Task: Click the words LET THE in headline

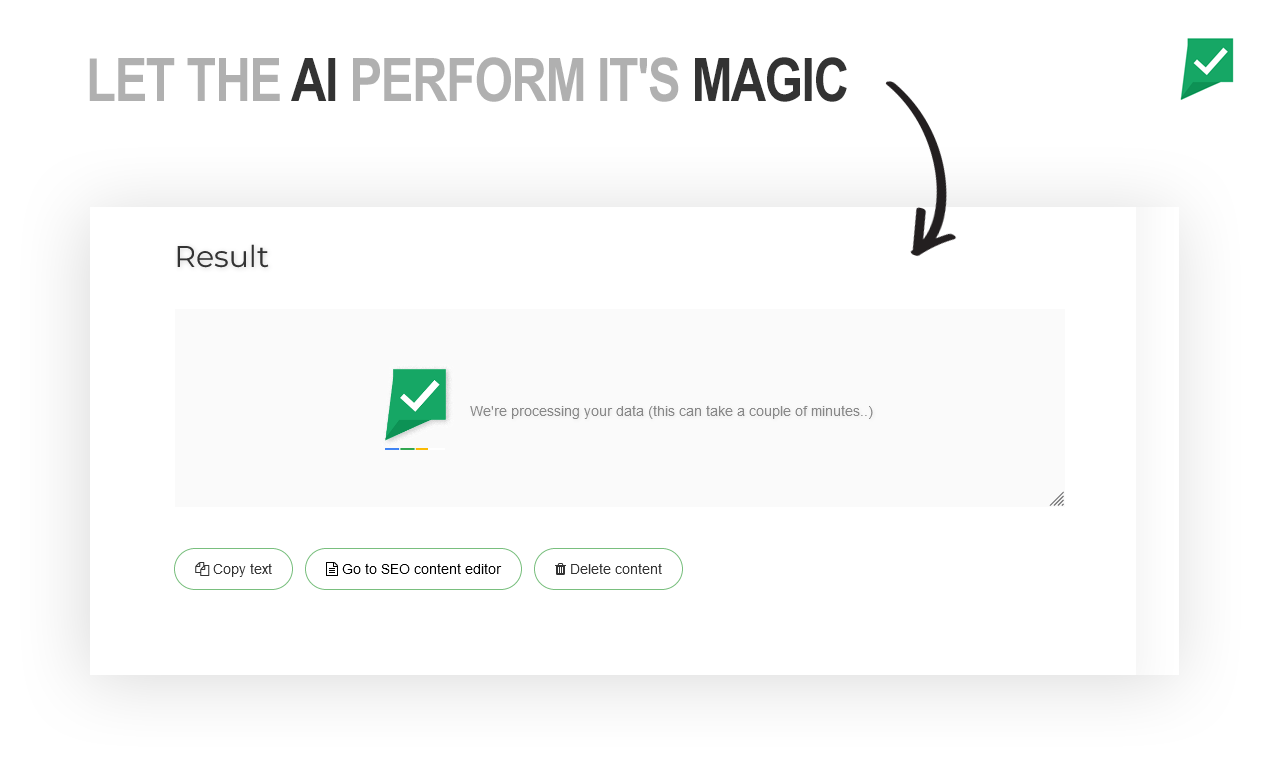Action: tap(184, 80)
